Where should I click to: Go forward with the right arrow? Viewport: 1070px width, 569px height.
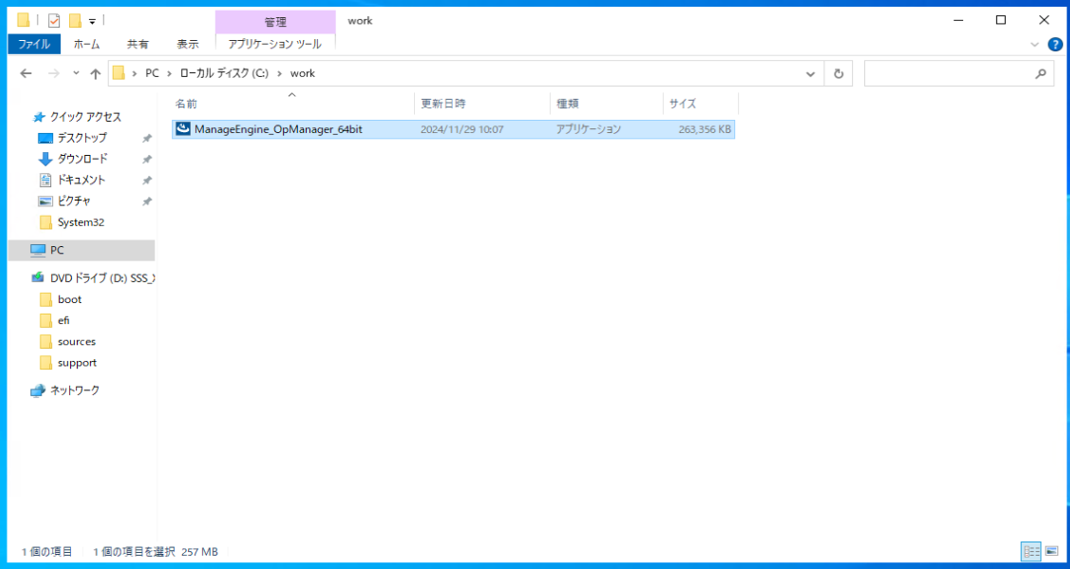tap(53, 74)
